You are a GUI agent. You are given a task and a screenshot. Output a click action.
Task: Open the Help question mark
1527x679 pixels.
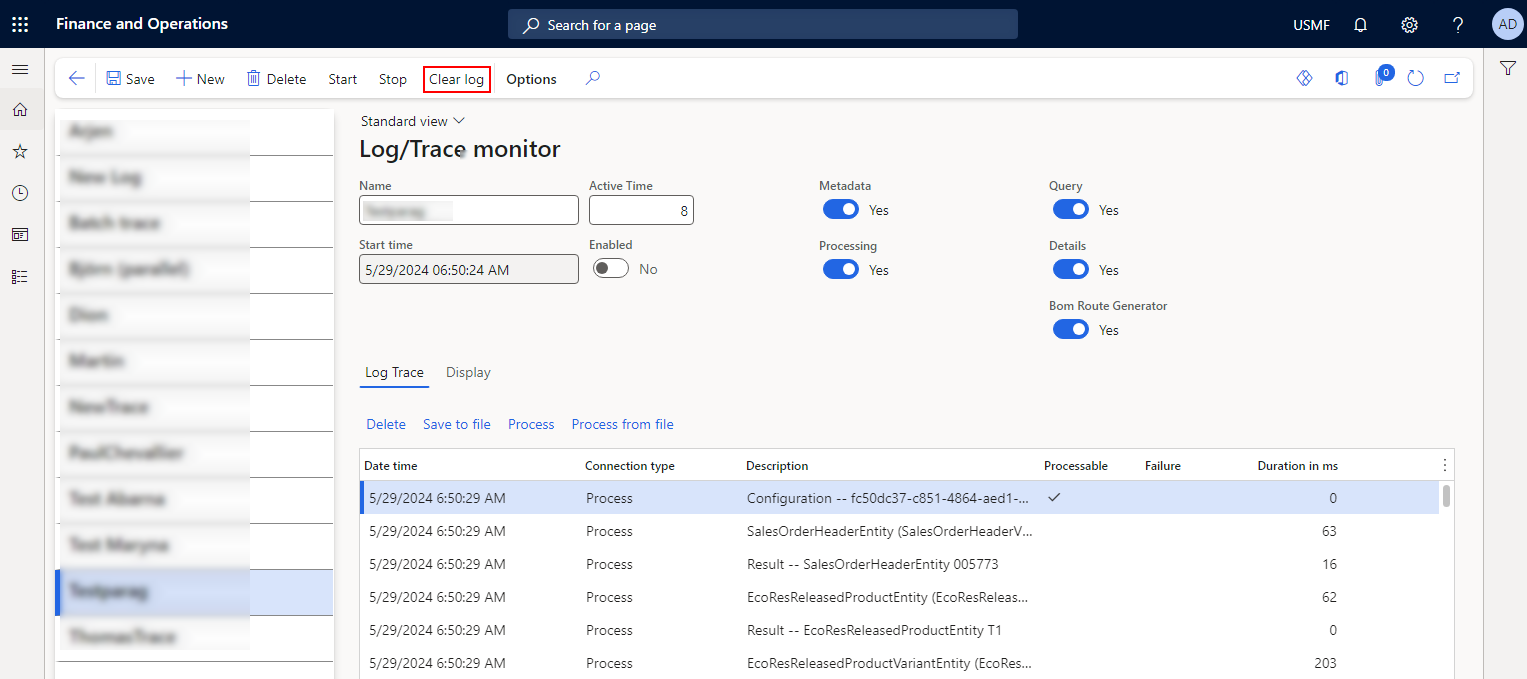coord(1458,25)
